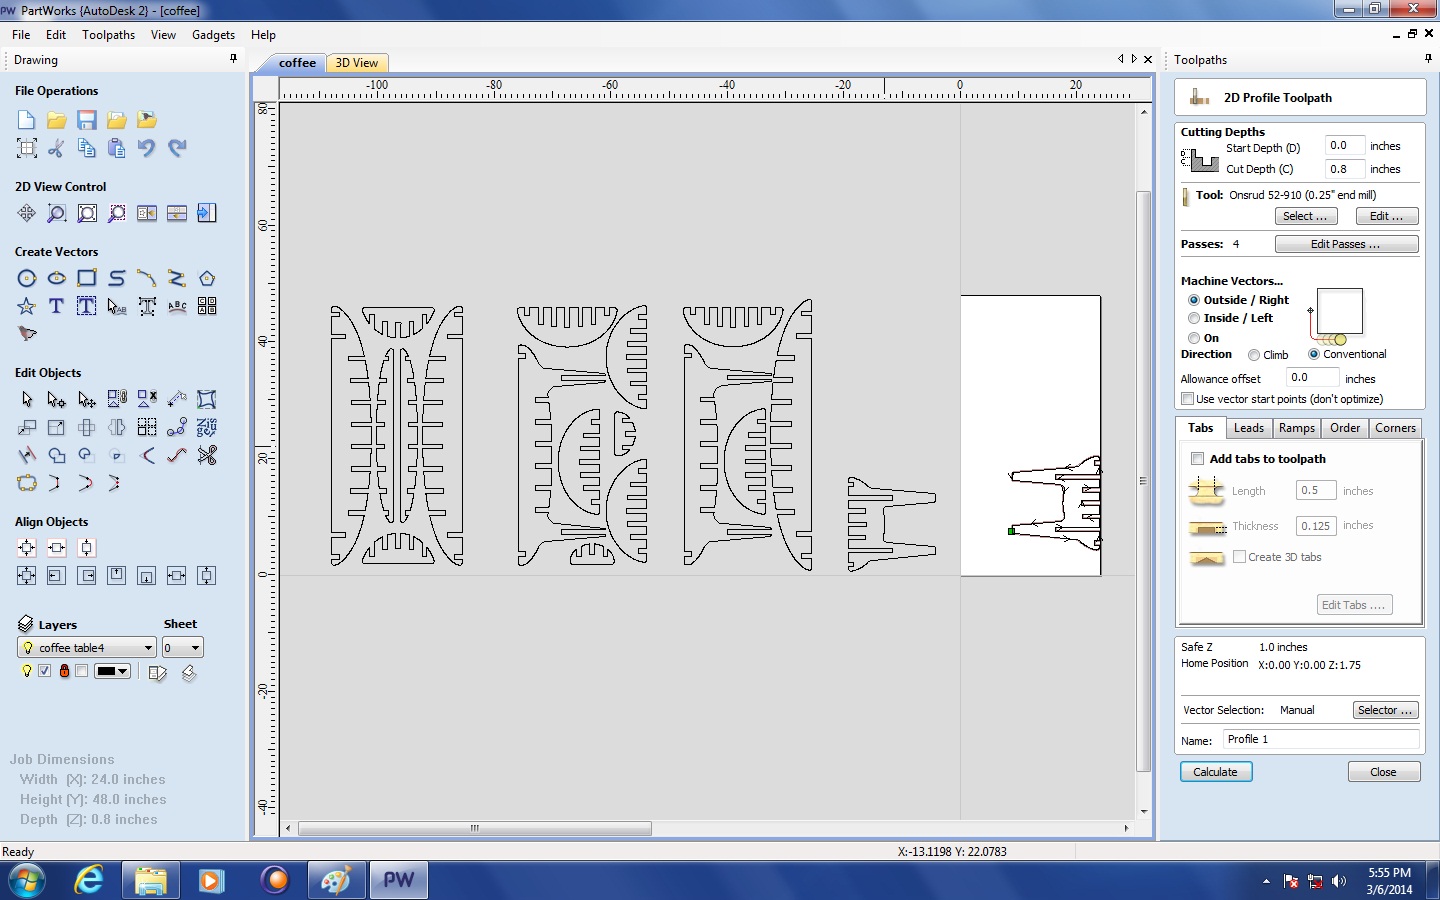The width and height of the screenshot is (1440, 900).
Task: Click the Zoom to selected vectors icon
Action: (x=117, y=213)
